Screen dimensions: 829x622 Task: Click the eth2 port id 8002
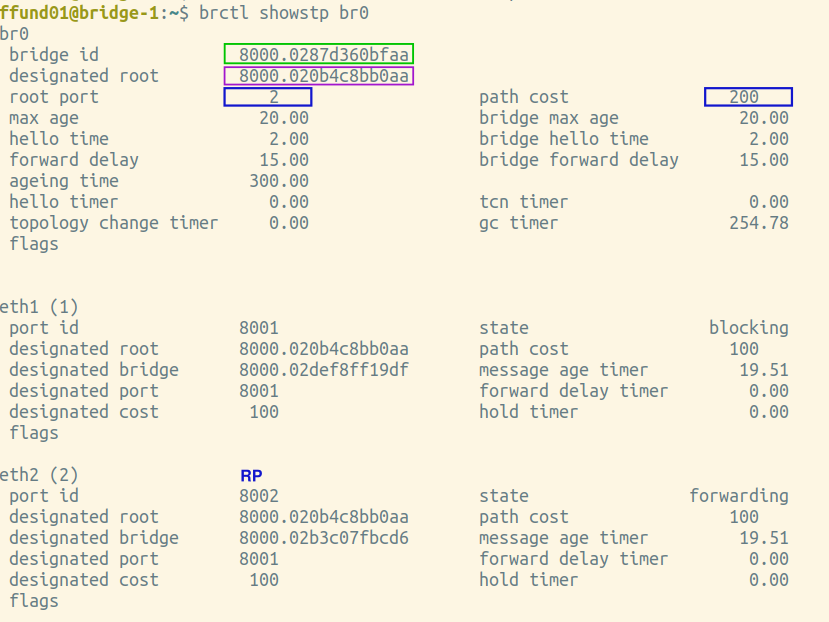click(259, 496)
